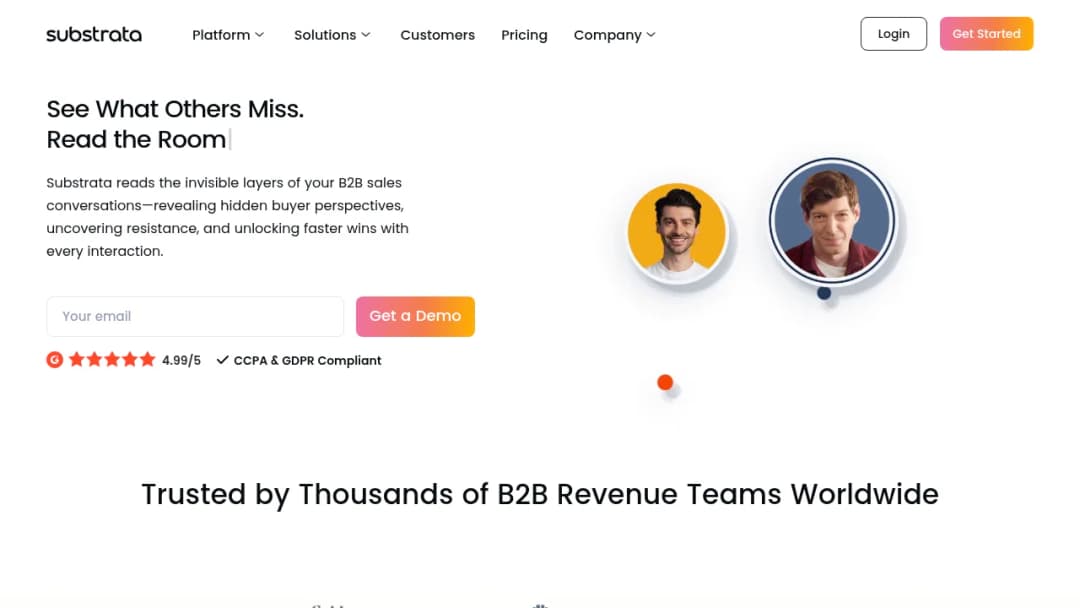Click the Get a Demo button
The image size is (1080, 608).
(x=415, y=316)
